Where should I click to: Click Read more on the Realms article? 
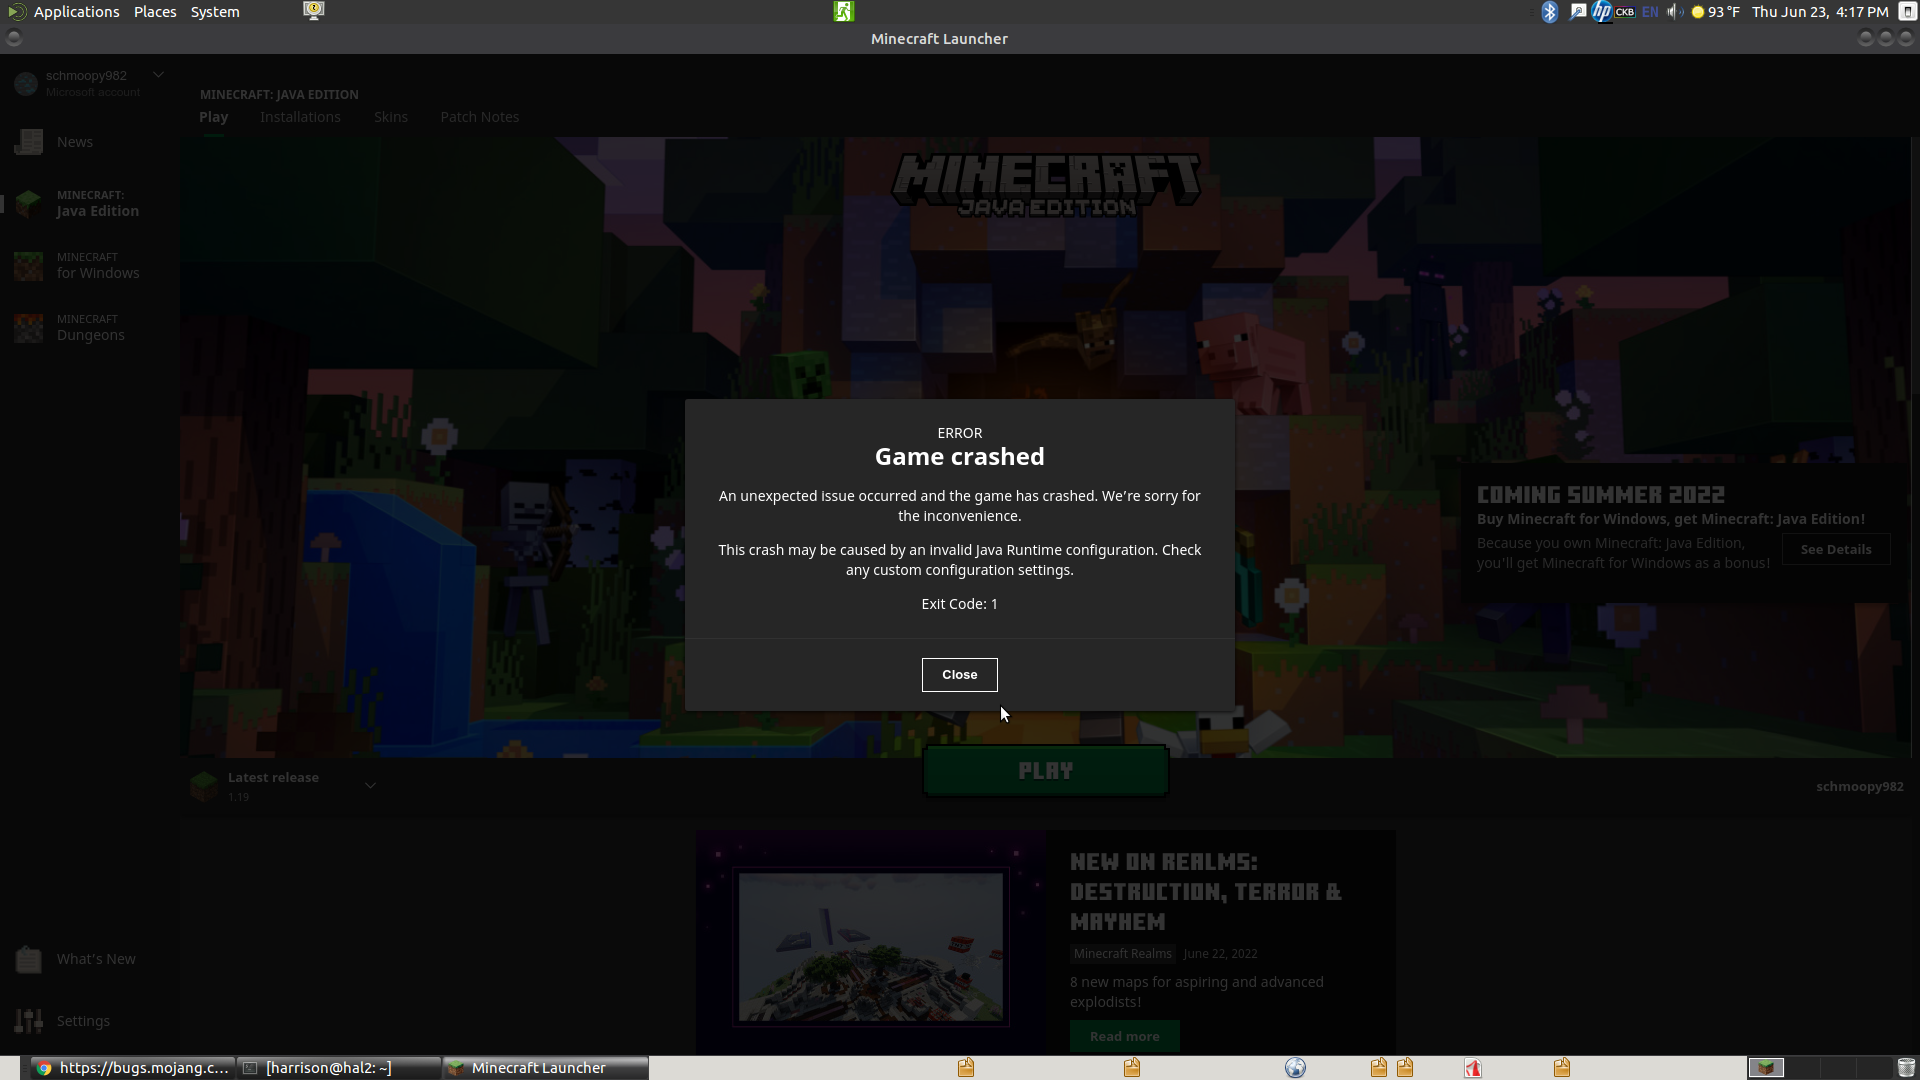[1125, 1036]
